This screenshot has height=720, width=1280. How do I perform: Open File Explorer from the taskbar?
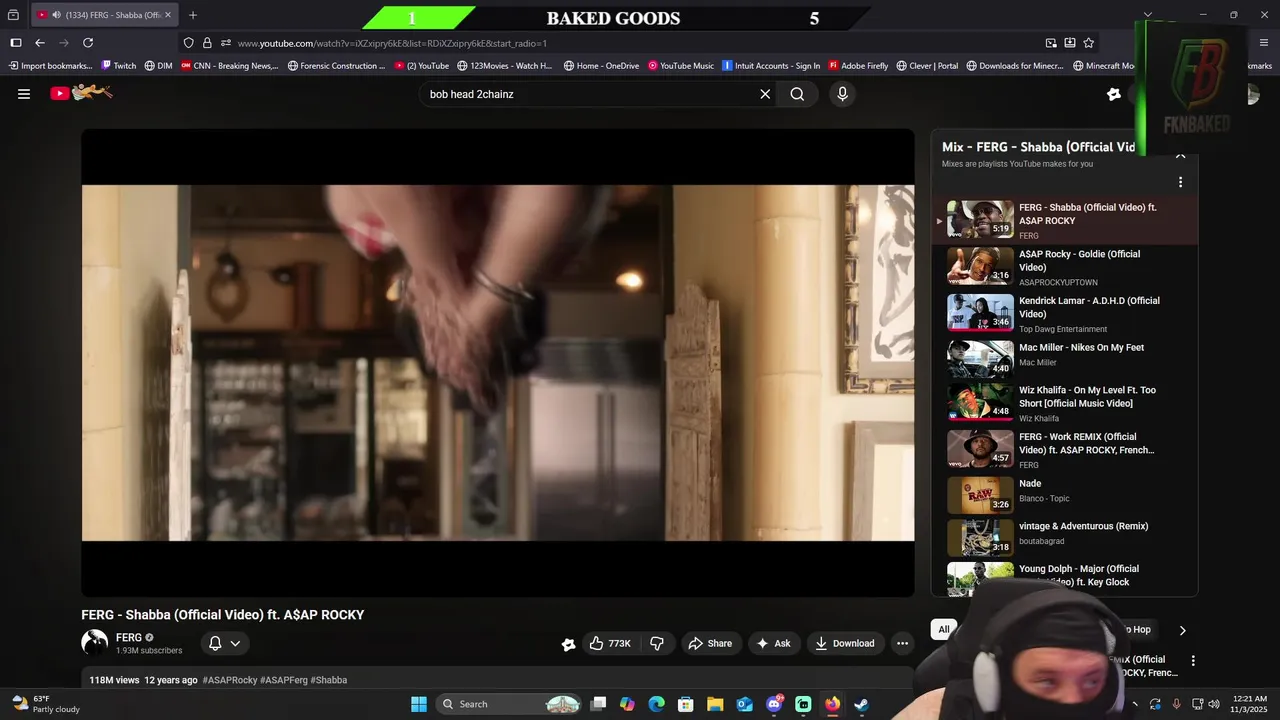[715, 704]
